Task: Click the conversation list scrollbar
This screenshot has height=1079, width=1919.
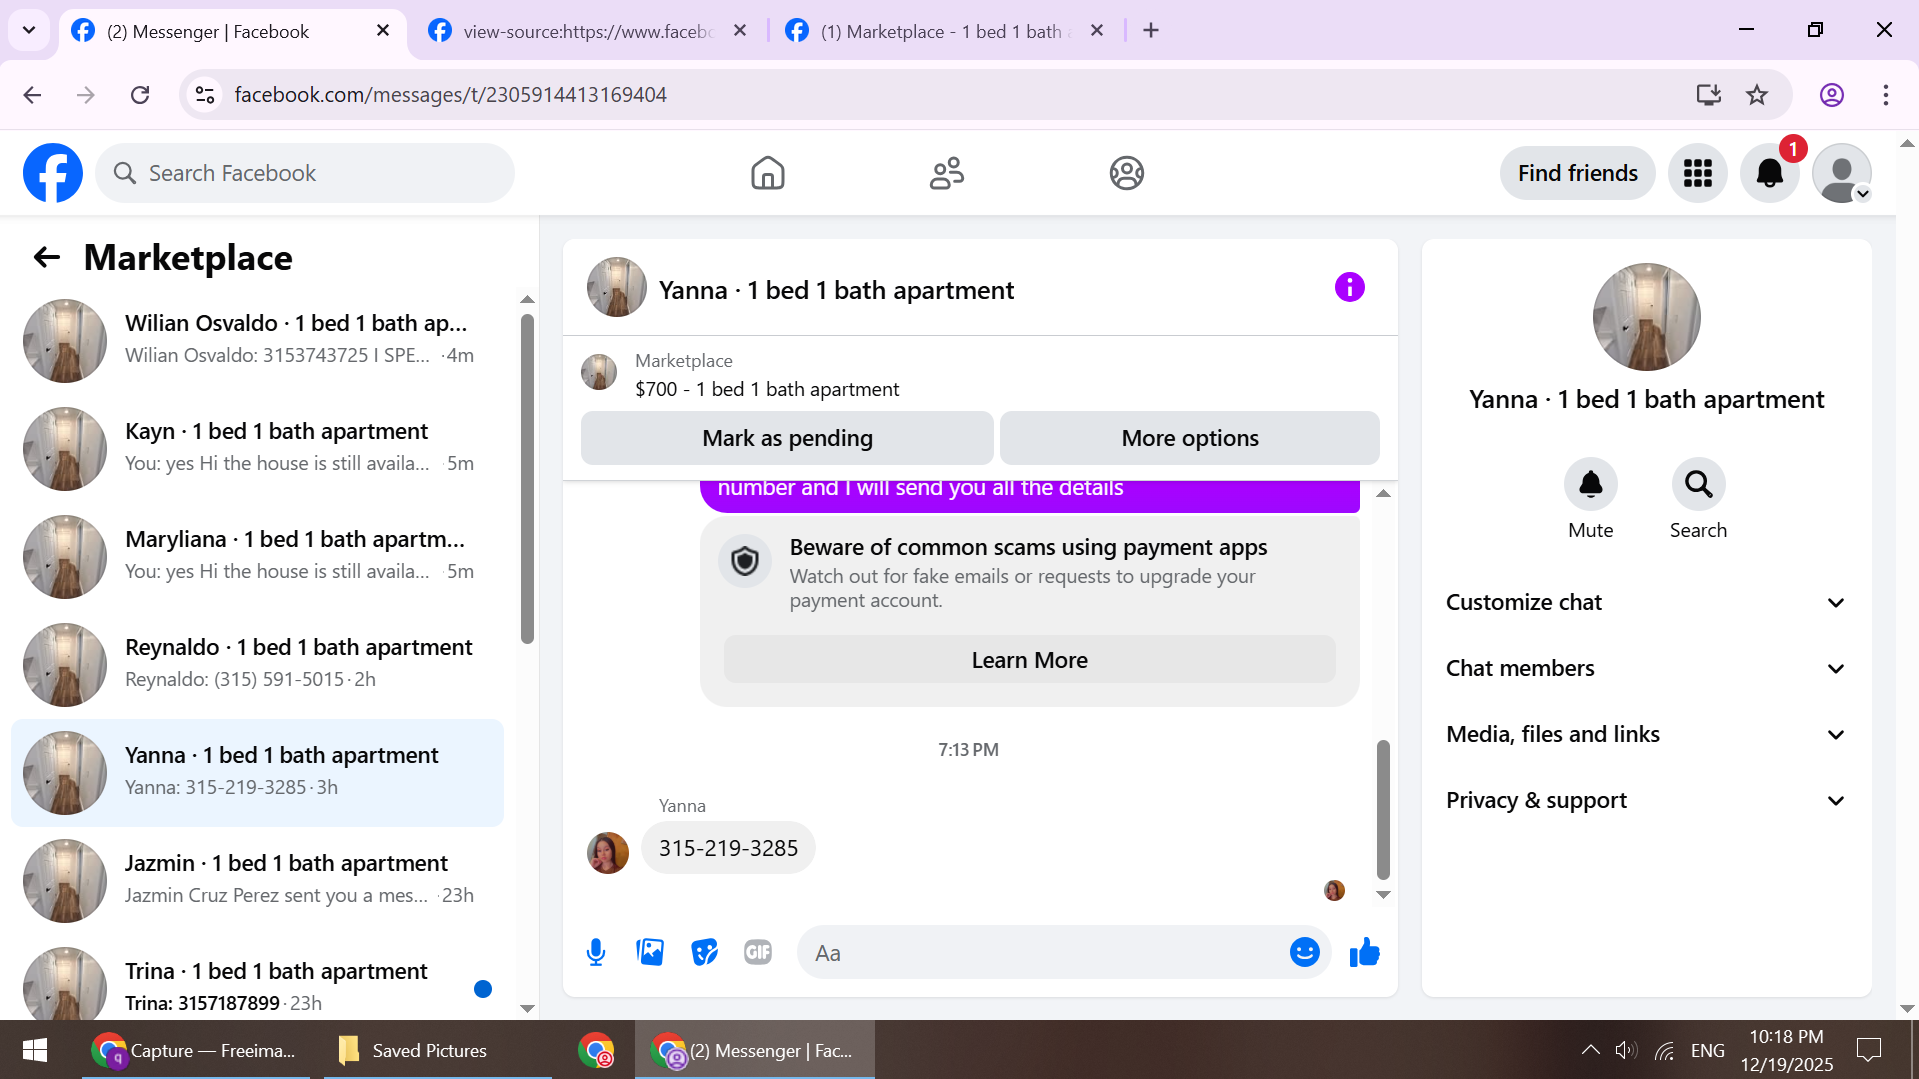Action: (x=527, y=479)
